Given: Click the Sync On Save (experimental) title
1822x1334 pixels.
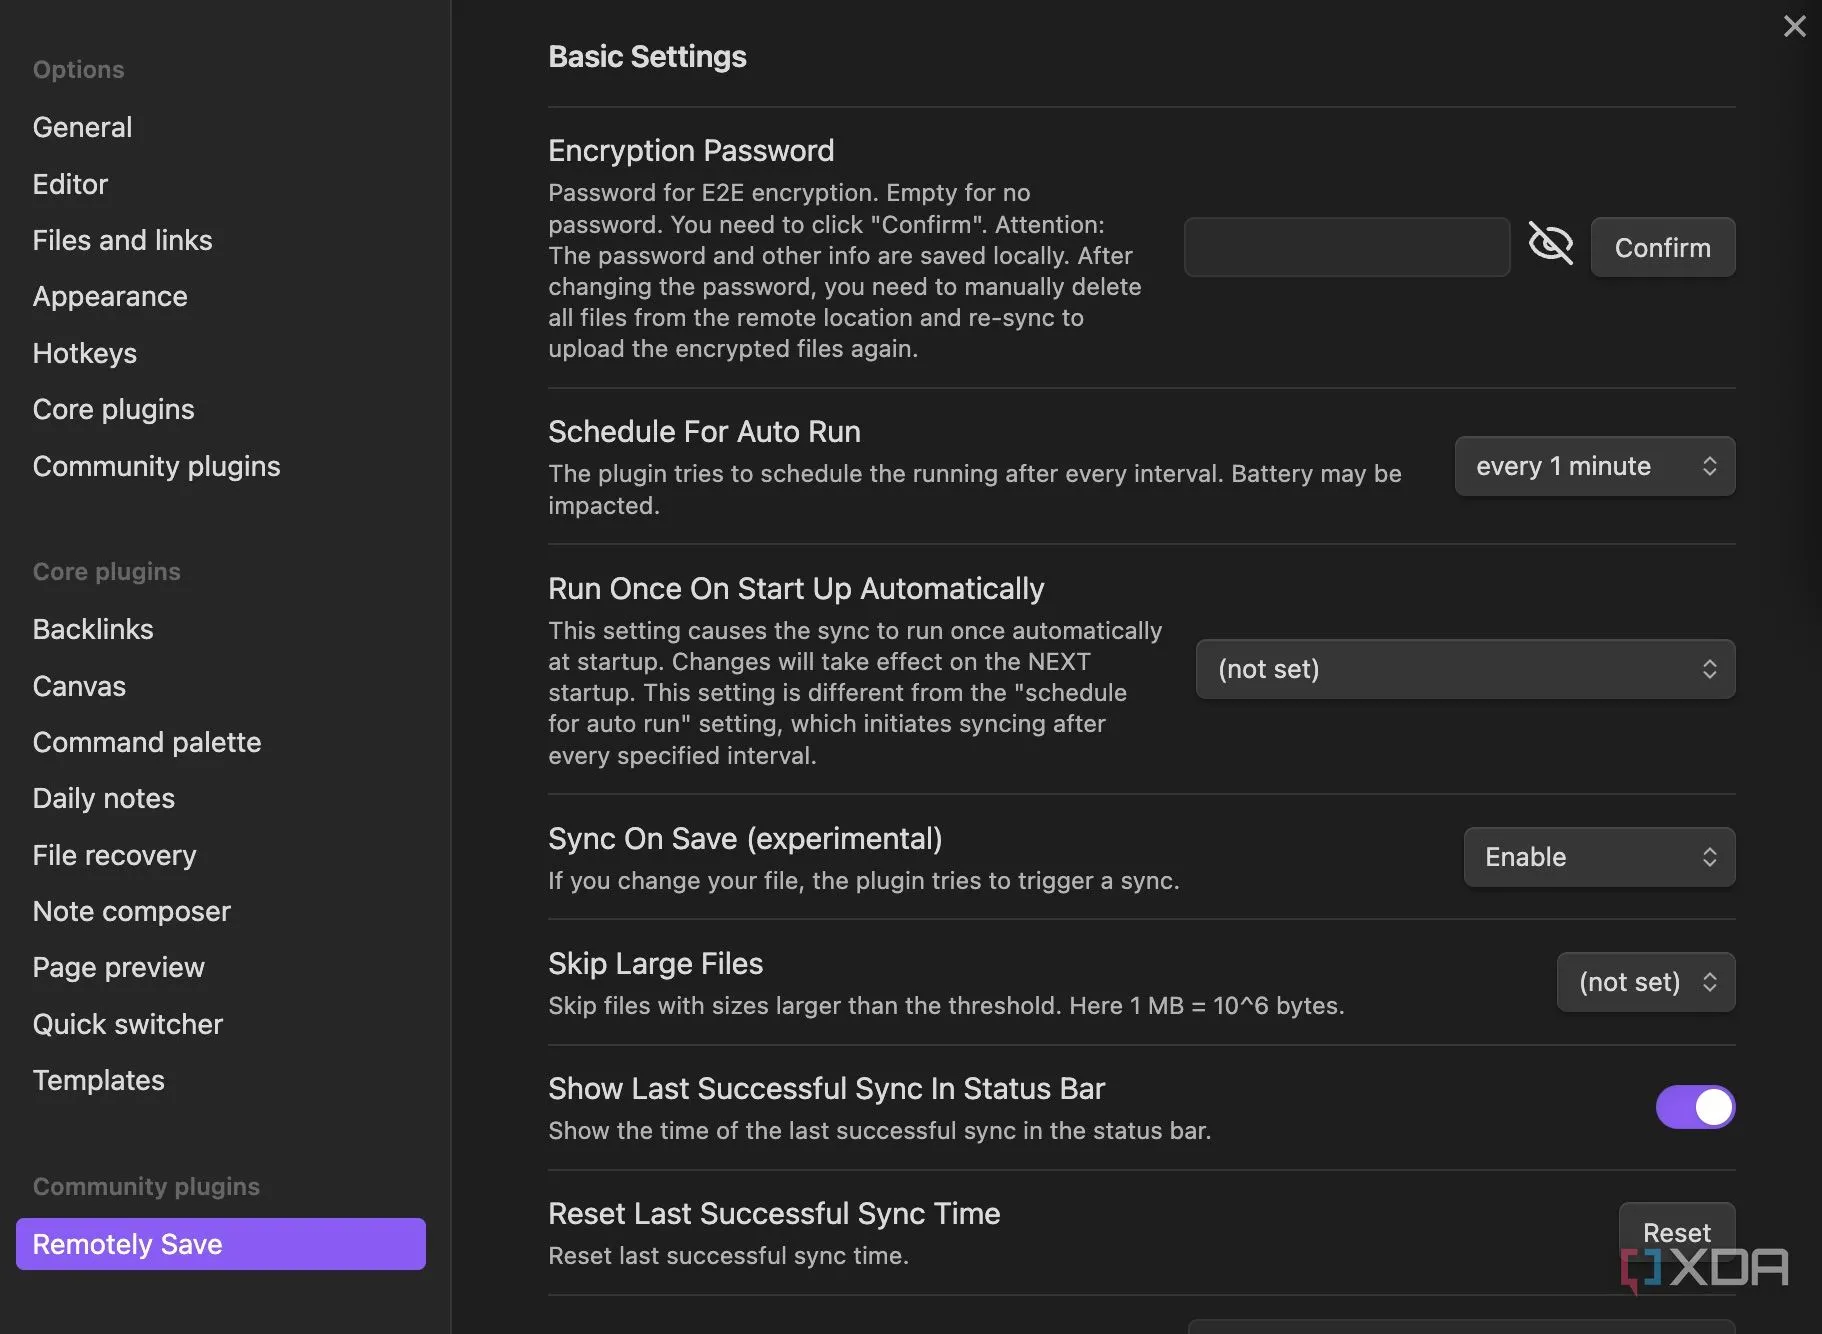Looking at the screenshot, I should coord(745,838).
